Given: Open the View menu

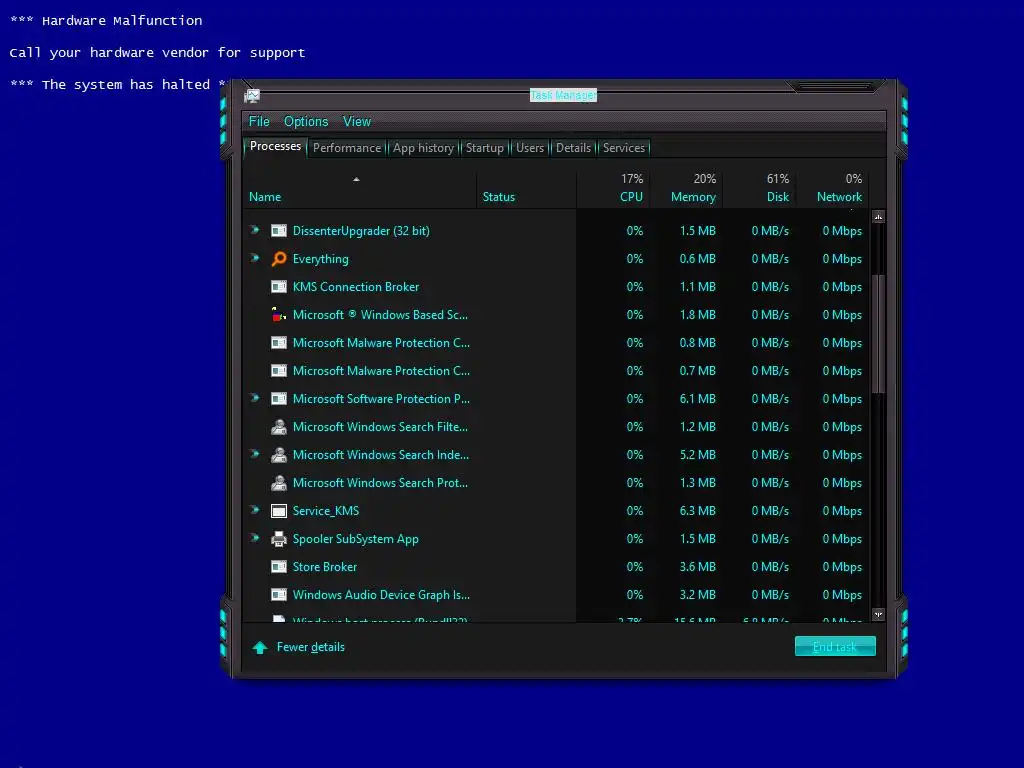Looking at the screenshot, I should tap(357, 121).
